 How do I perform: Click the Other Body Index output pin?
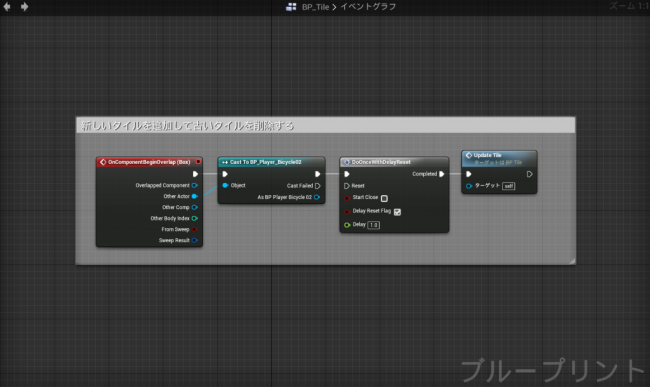194,218
